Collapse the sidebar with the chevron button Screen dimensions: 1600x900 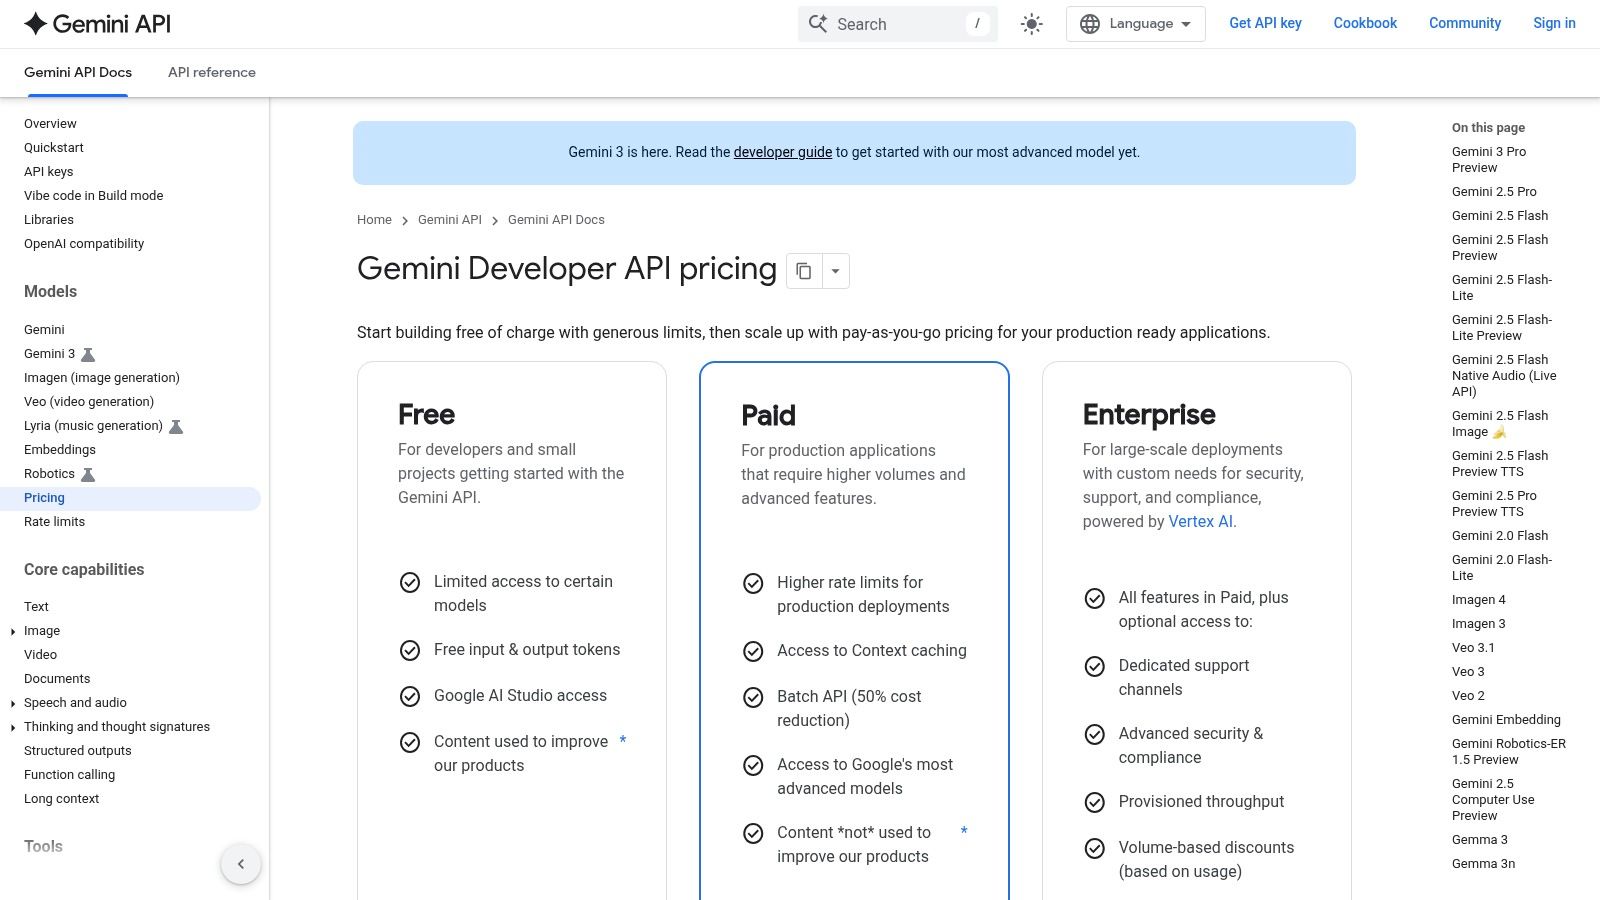pyautogui.click(x=241, y=864)
